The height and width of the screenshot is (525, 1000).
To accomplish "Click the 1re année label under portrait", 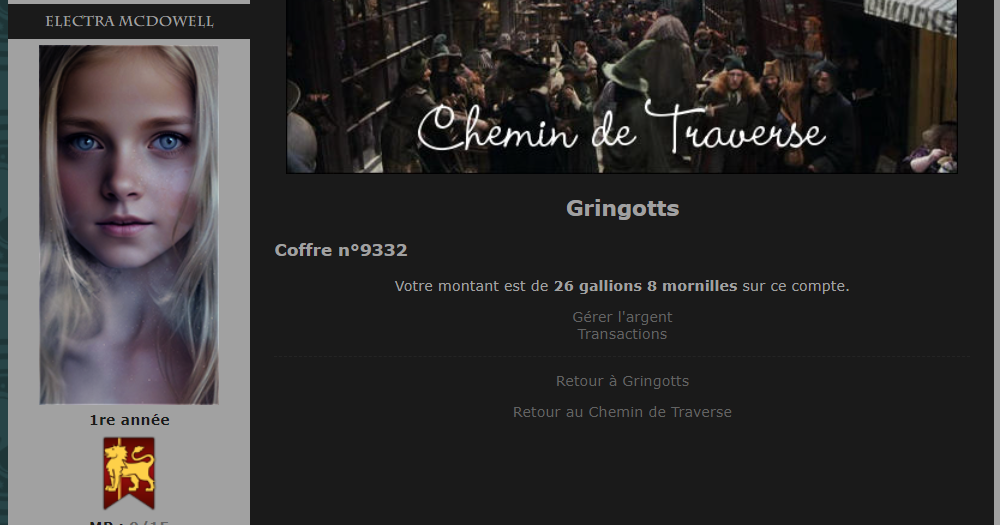I will pyautogui.click(x=129, y=420).
